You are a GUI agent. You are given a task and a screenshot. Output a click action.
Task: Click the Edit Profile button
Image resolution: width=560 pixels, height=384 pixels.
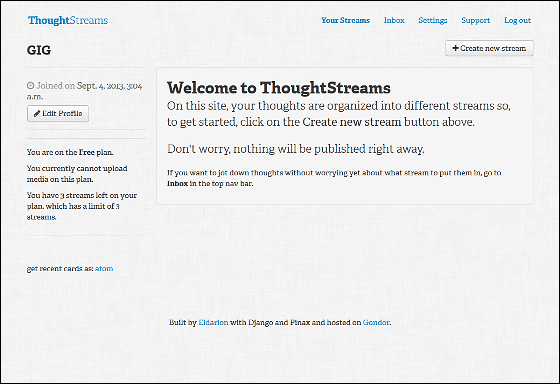(x=58, y=114)
